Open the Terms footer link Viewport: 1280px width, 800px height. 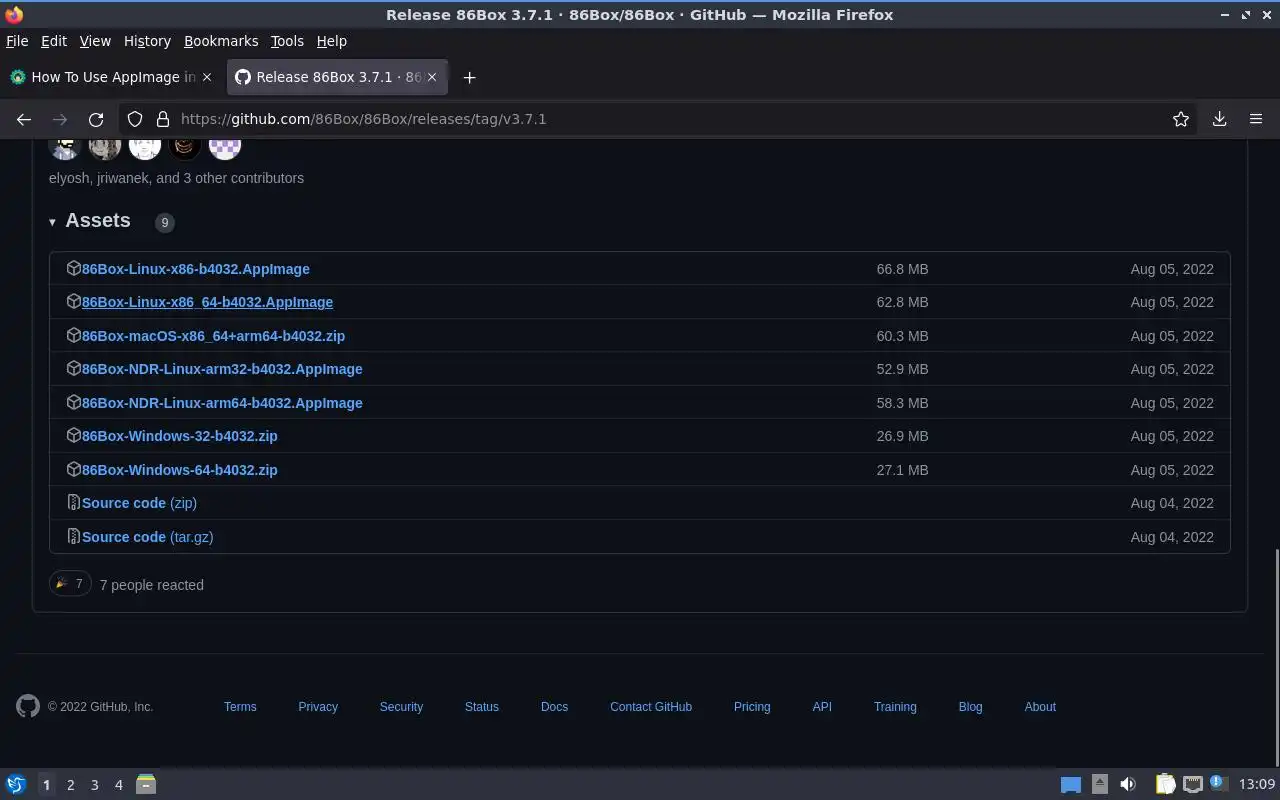pyautogui.click(x=240, y=707)
